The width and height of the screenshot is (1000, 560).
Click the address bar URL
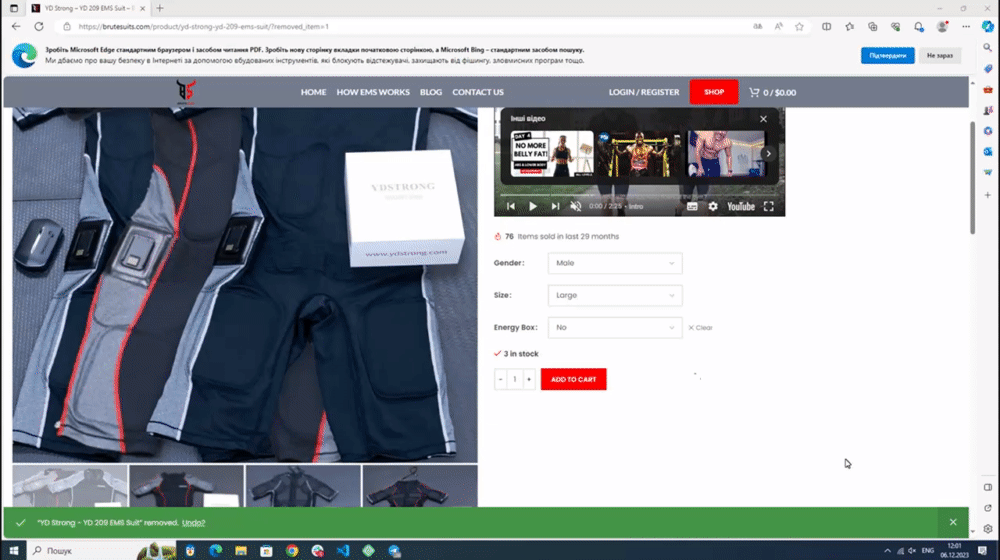pyautogui.click(x=204, y=27)
